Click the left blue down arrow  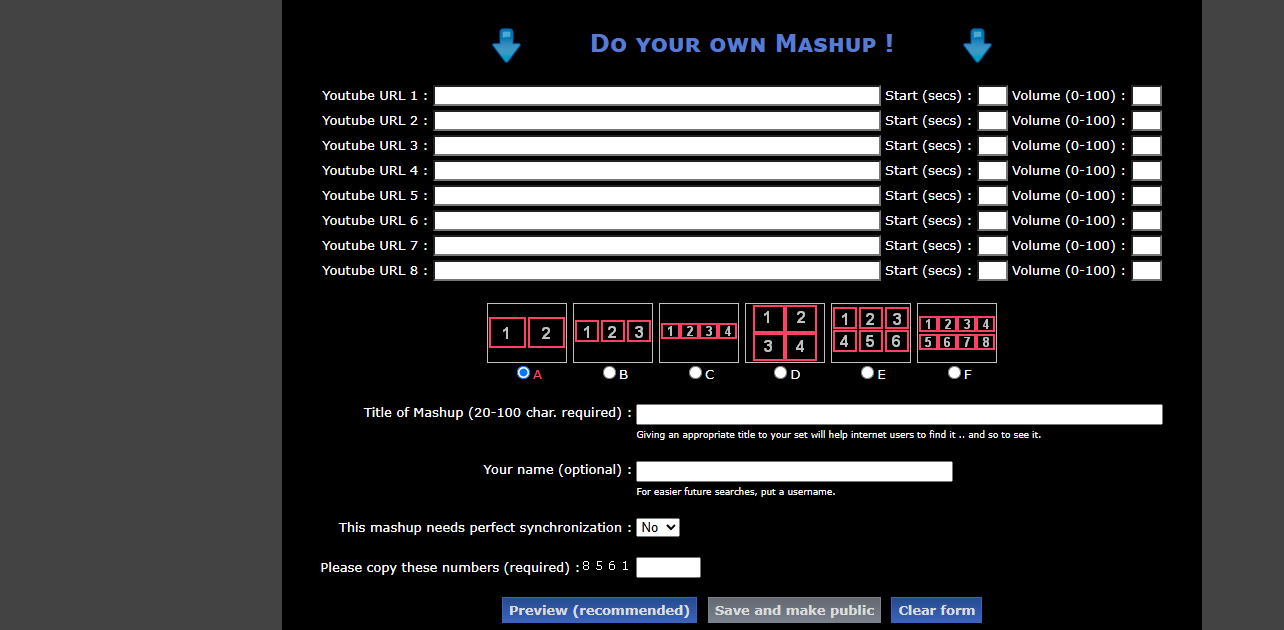506,45
